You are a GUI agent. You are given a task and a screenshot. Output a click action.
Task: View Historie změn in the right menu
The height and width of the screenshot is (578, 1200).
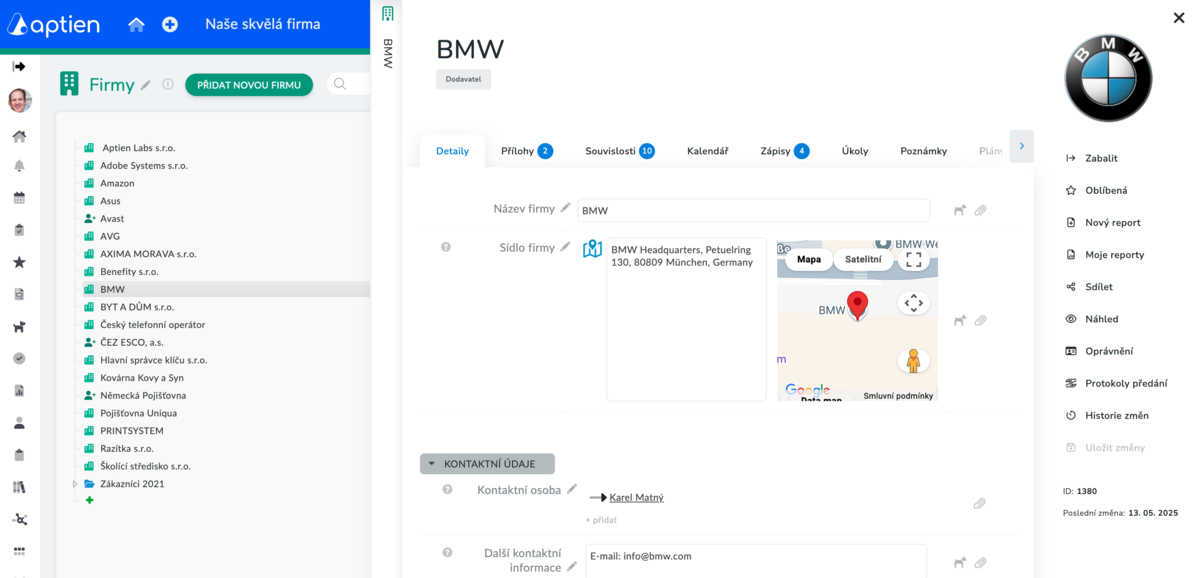point(1107,415)
